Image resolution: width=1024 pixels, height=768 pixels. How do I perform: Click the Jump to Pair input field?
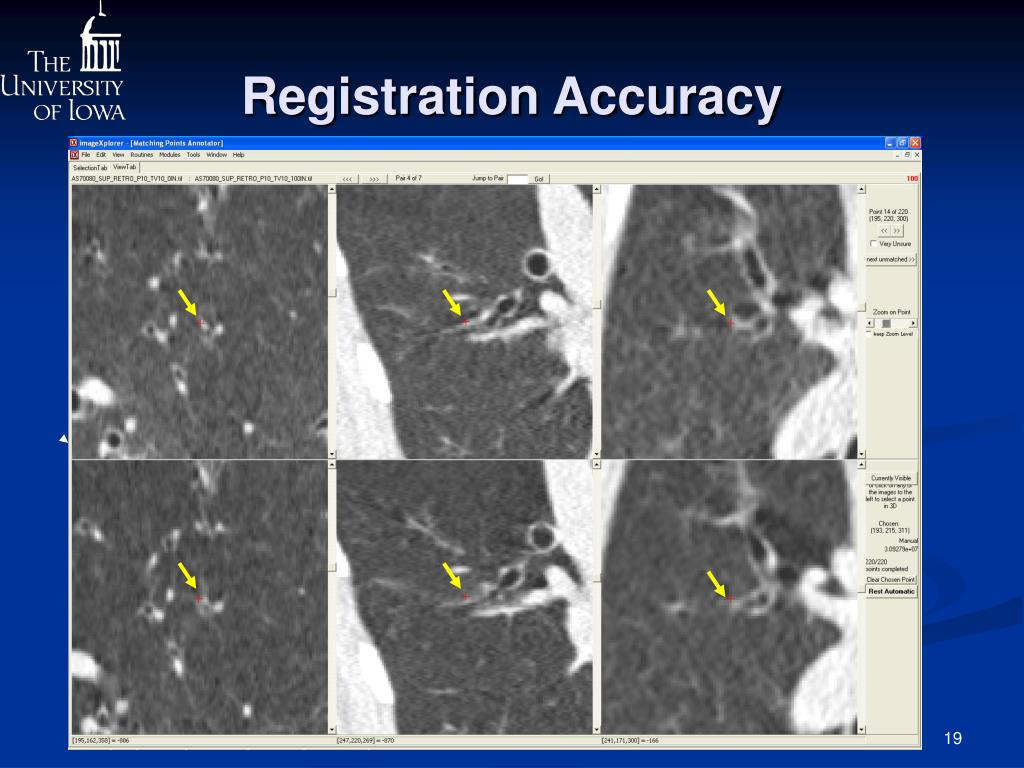click(x=517, y=179)
